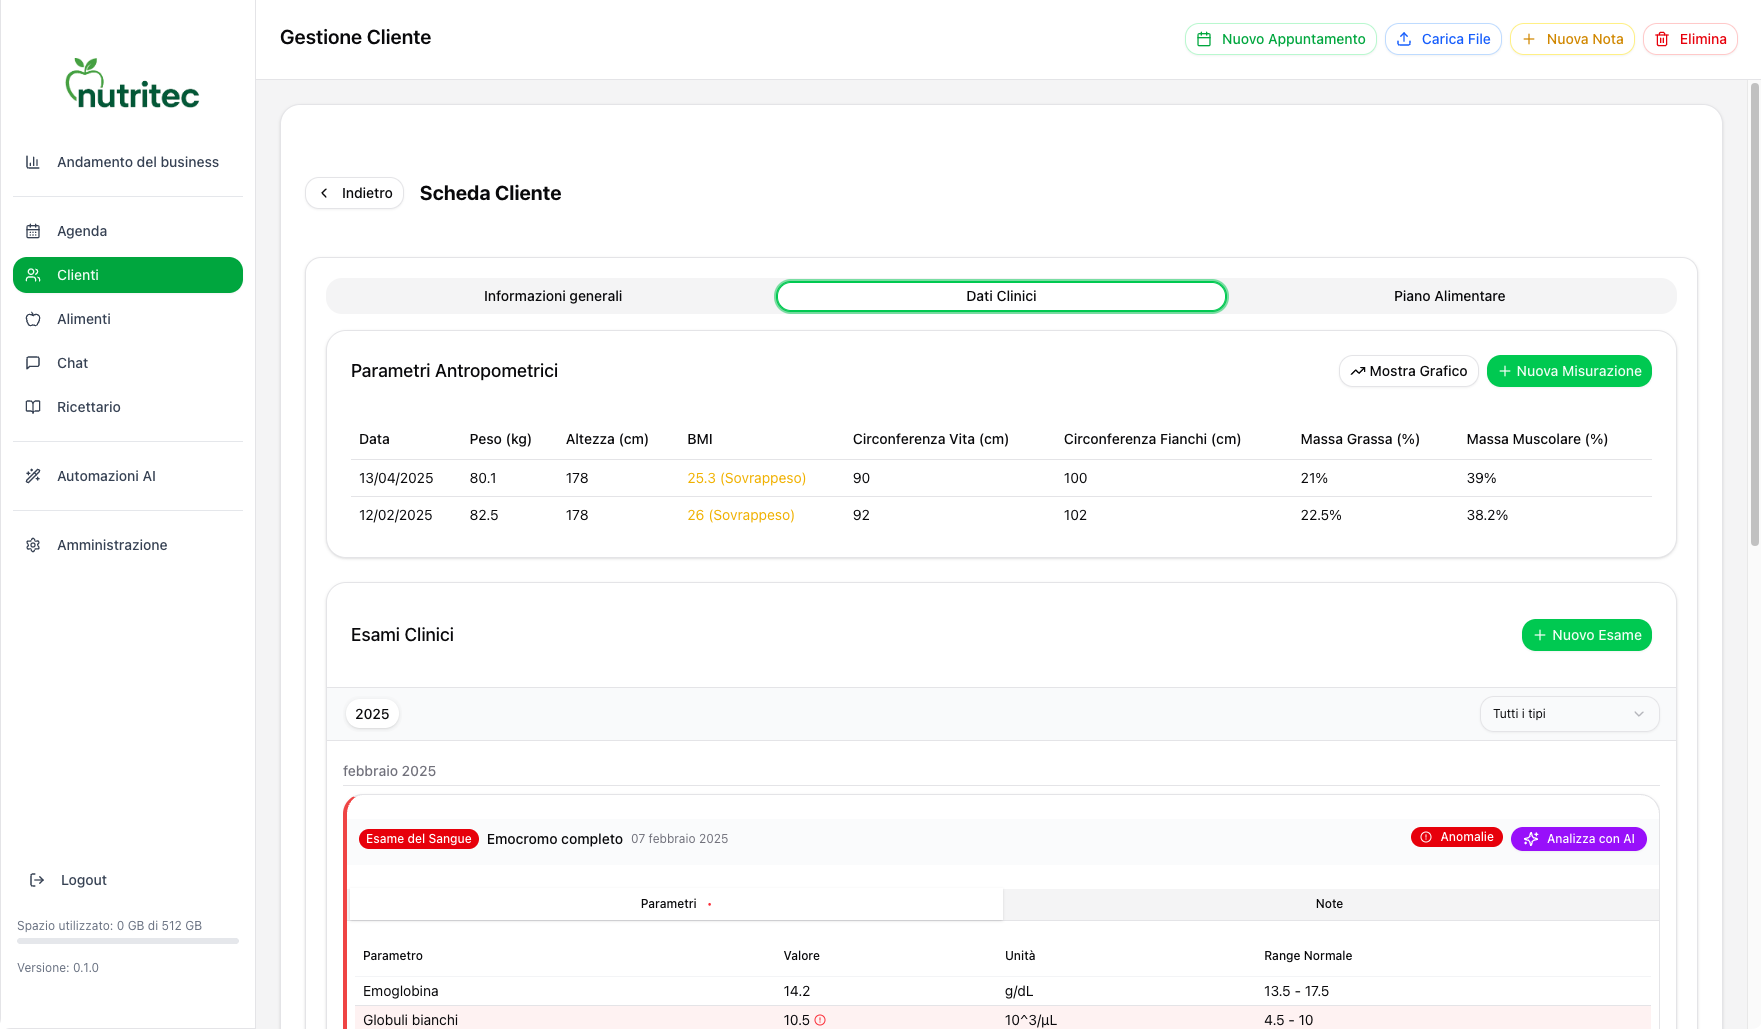Open the Tutti i tipi dropdown

click(x=1569, y=714)
